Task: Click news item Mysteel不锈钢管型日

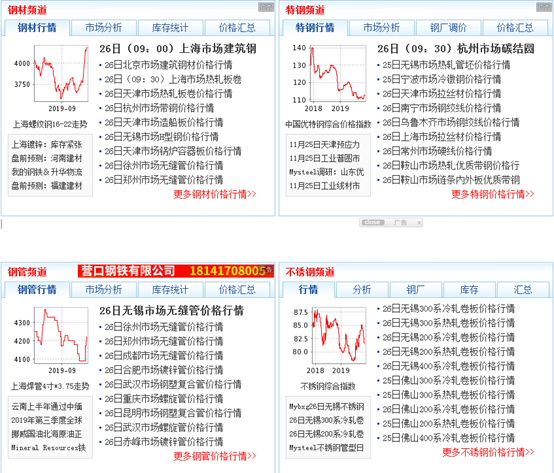Action: [x=326, y=448]
